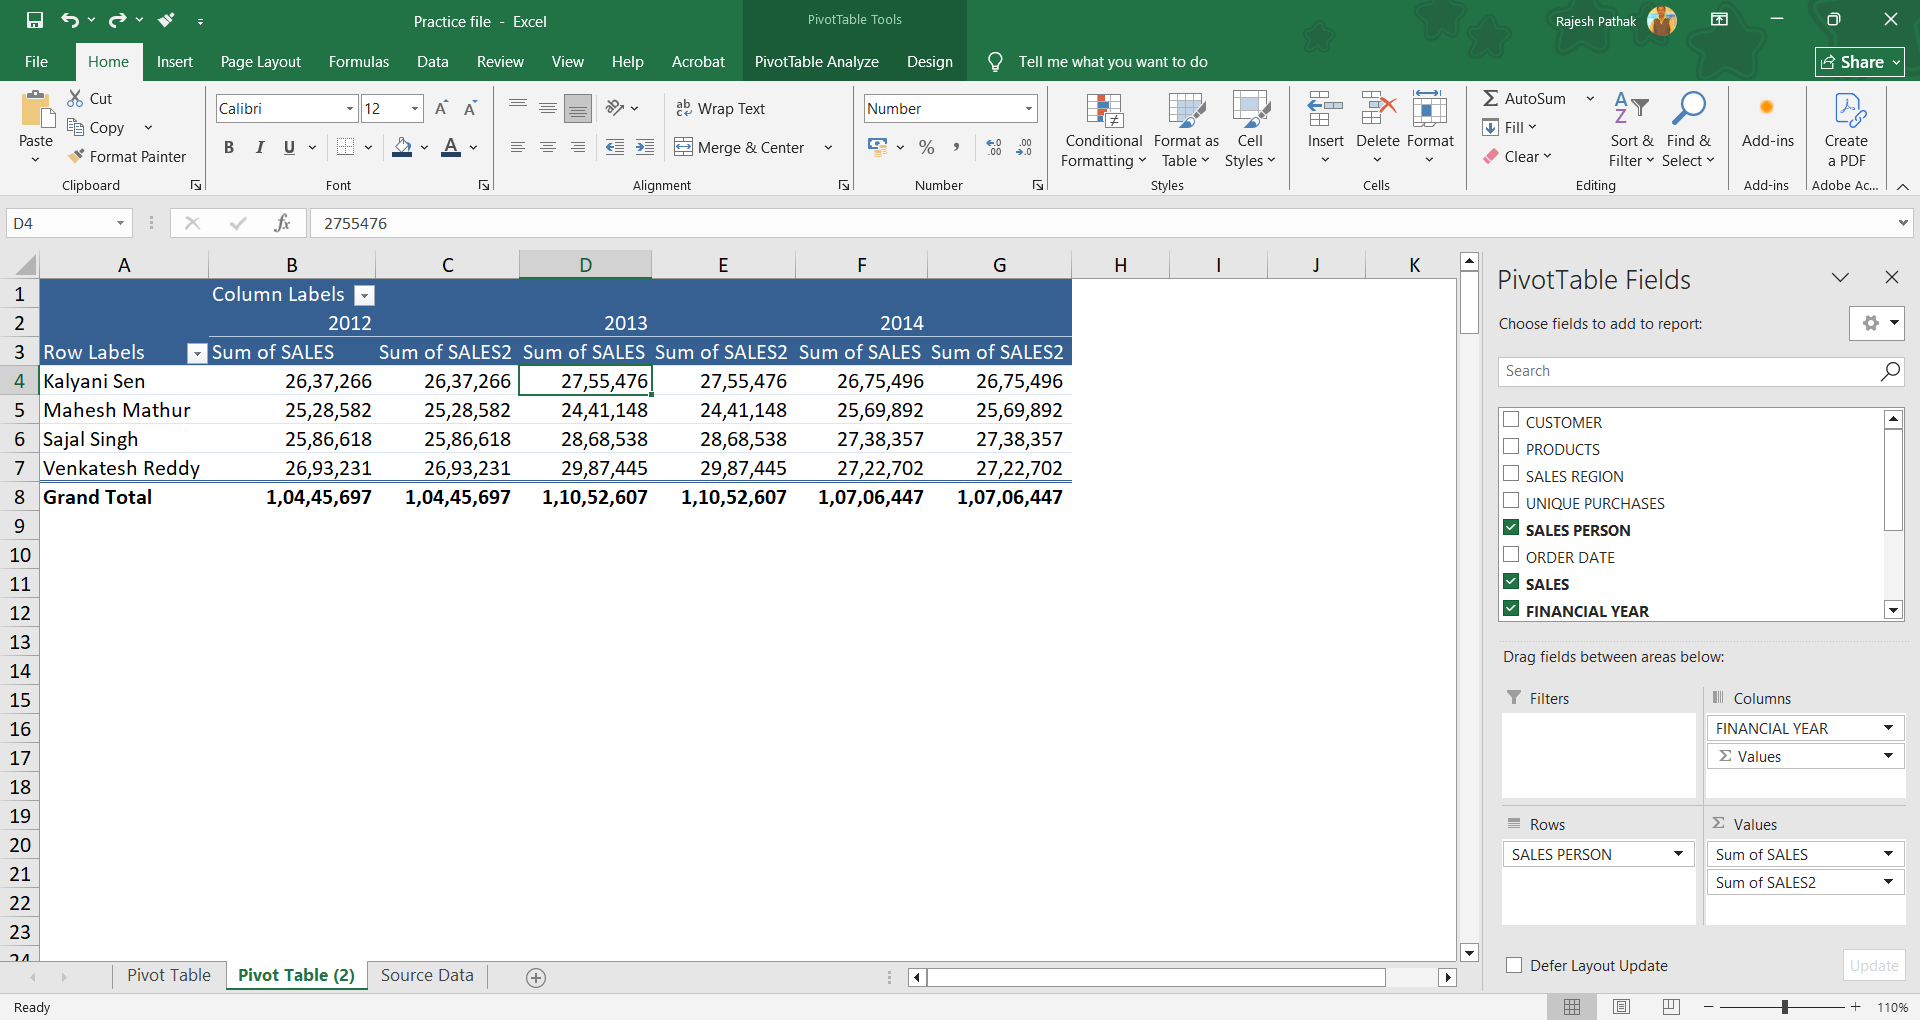Image resolution: width=1920 pixels, height=1020 pixels.
Task: Open the Format Painter tool
Action: tap(127, 156)
